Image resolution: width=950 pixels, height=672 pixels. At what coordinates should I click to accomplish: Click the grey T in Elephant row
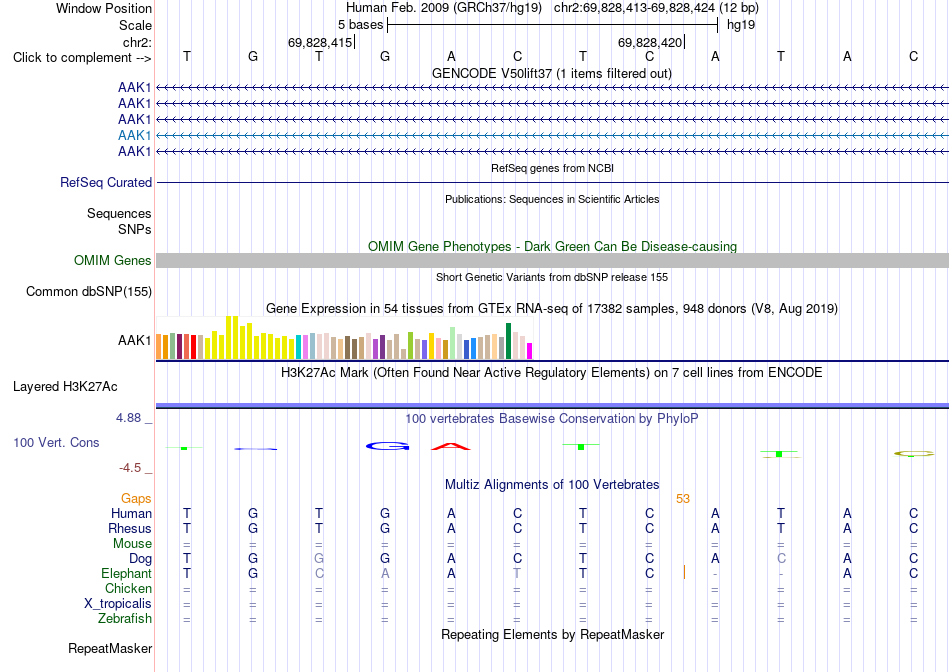point(517,573)
